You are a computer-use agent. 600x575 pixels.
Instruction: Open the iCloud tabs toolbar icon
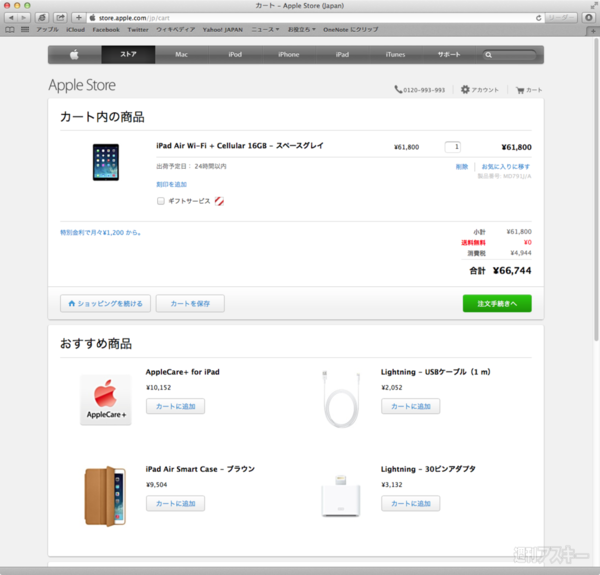coord(42,18)
